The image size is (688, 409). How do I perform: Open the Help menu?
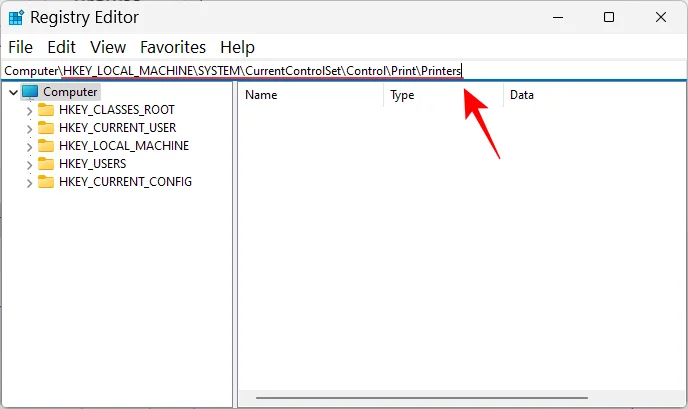coord(237,47)
